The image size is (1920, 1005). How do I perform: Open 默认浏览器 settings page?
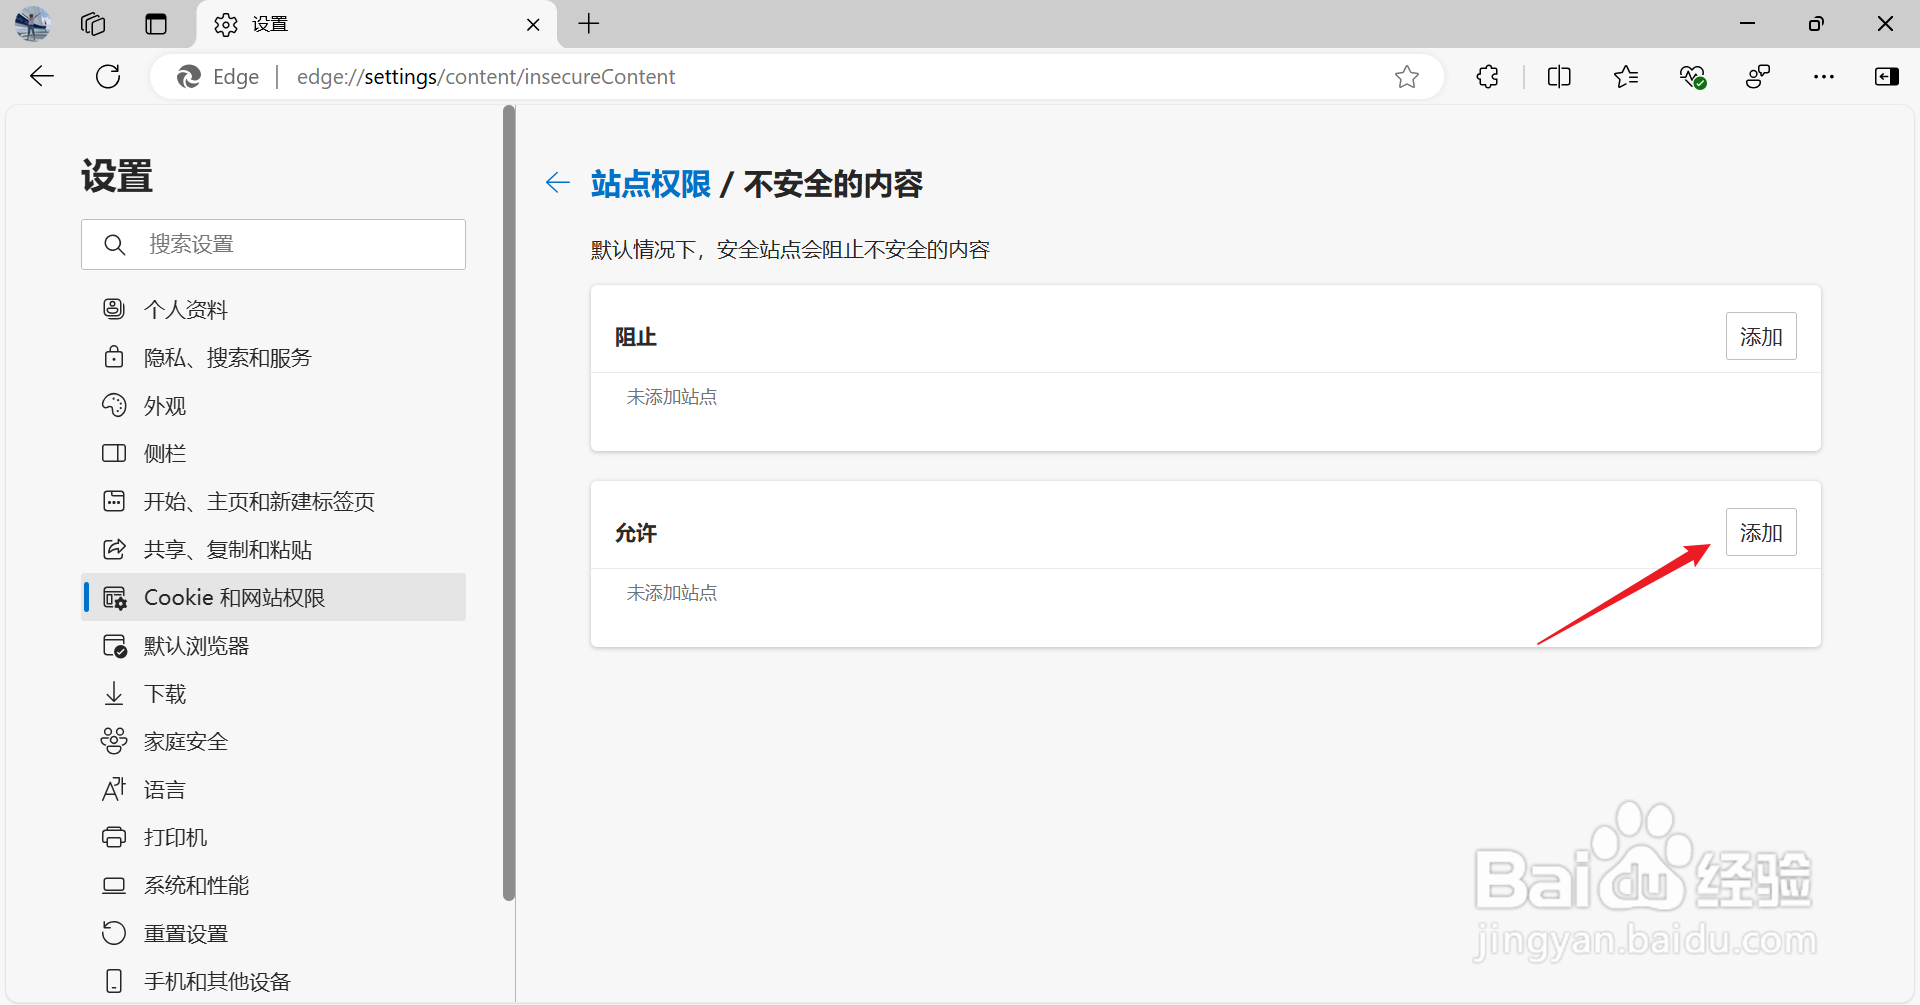tap(196, 645)
